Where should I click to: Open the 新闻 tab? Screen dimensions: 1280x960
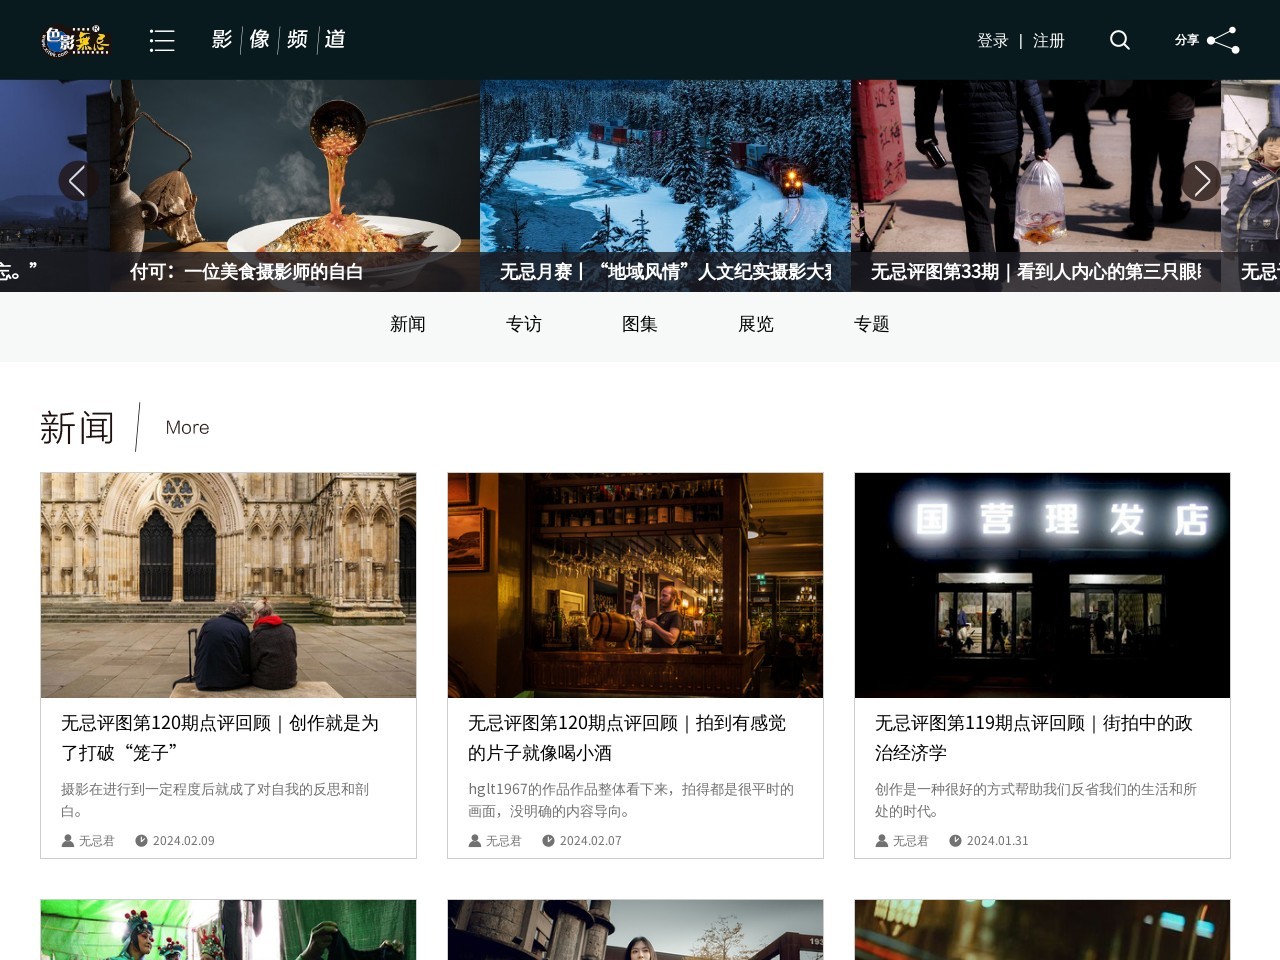click(x=408, y=324)
